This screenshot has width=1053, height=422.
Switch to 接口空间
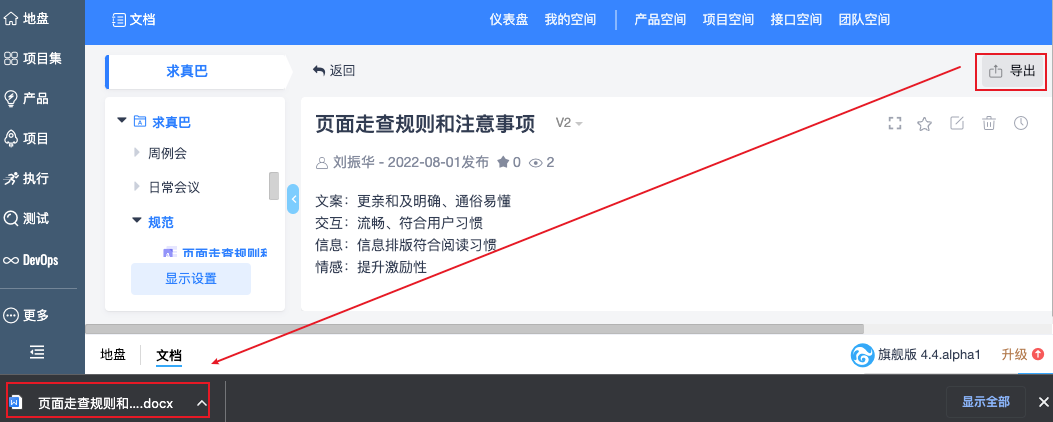tap(796, 19)
